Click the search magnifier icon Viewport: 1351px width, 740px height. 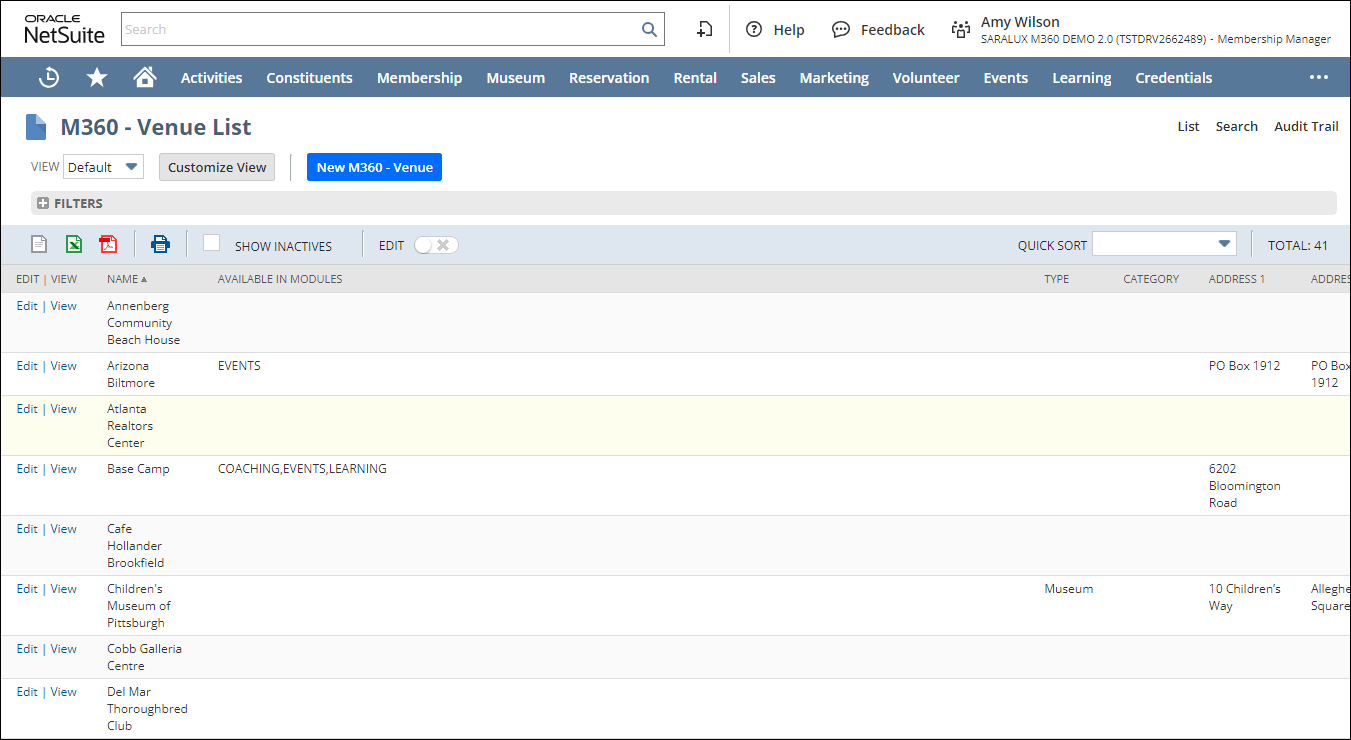click(x=649, y=29)
